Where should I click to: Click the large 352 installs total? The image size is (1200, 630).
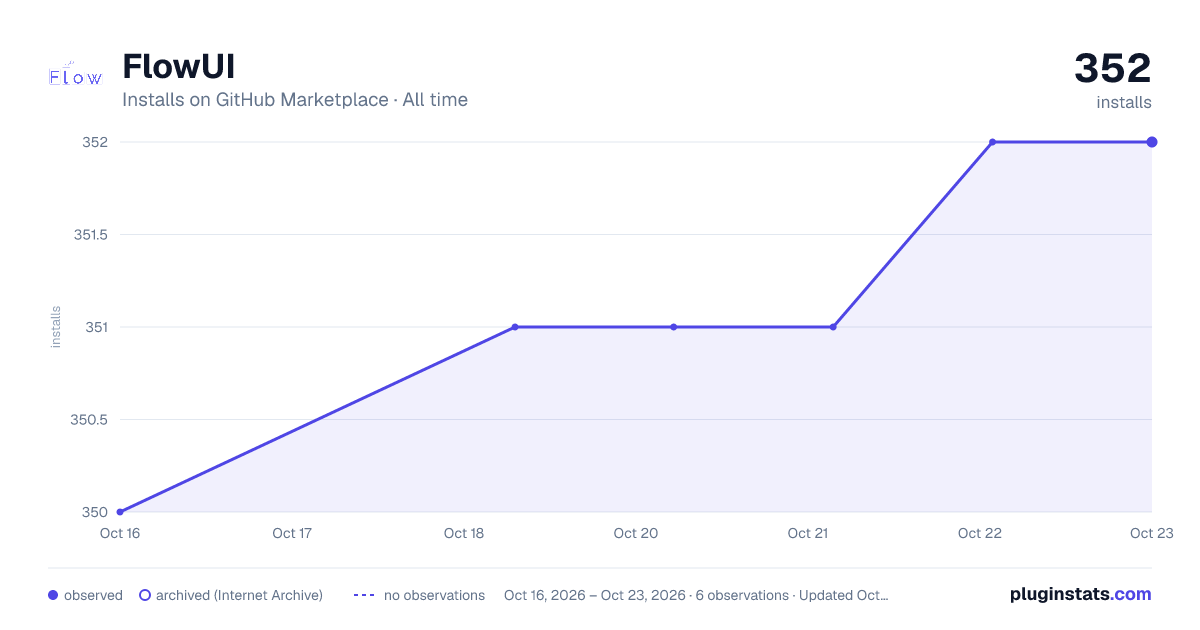(1113, 69)
